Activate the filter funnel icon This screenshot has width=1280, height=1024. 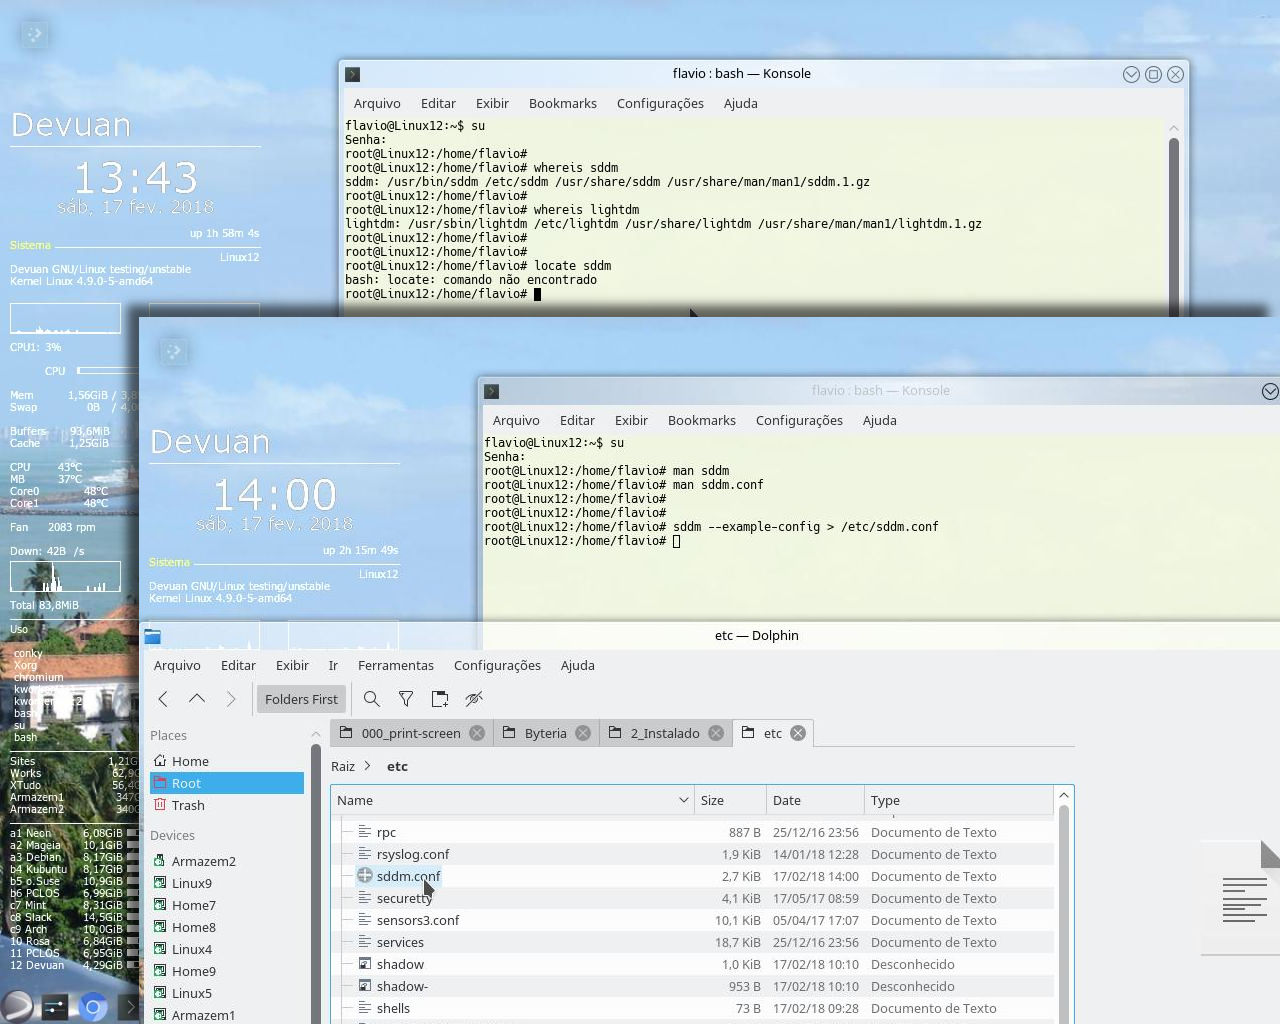[x=406, y=699]
